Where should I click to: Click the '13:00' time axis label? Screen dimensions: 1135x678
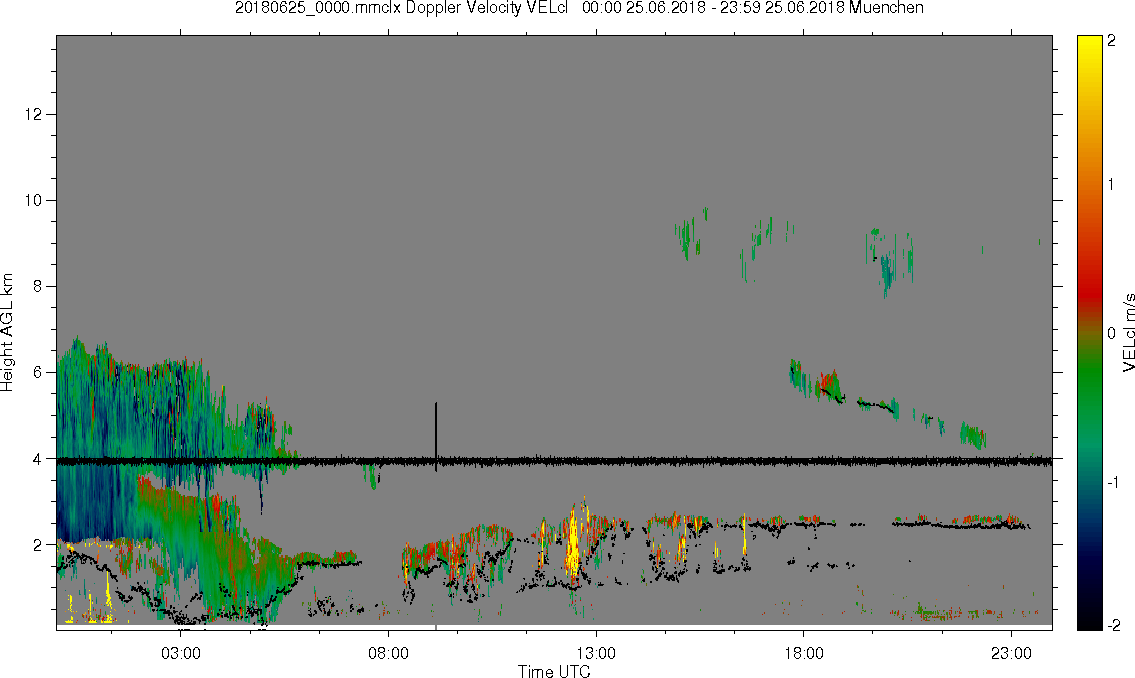pos(596,654)
